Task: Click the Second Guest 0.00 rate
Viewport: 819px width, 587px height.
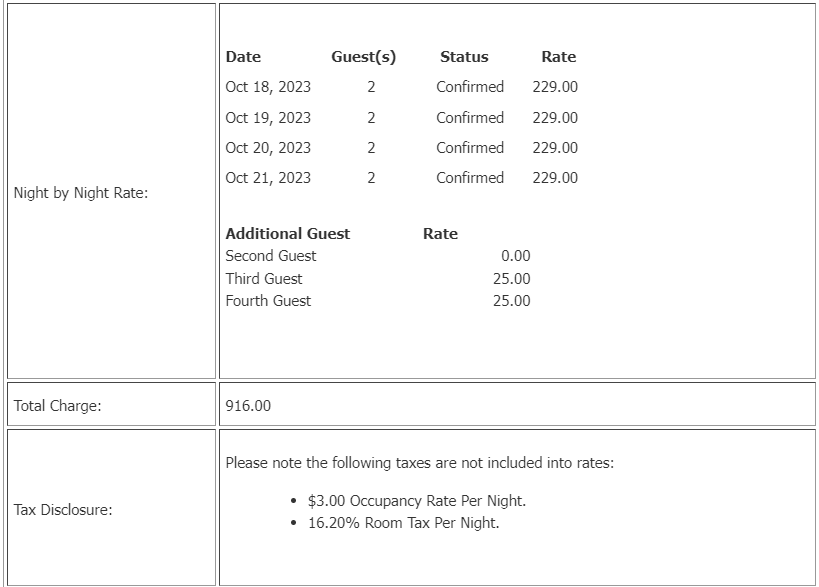Action: (516, 256)
